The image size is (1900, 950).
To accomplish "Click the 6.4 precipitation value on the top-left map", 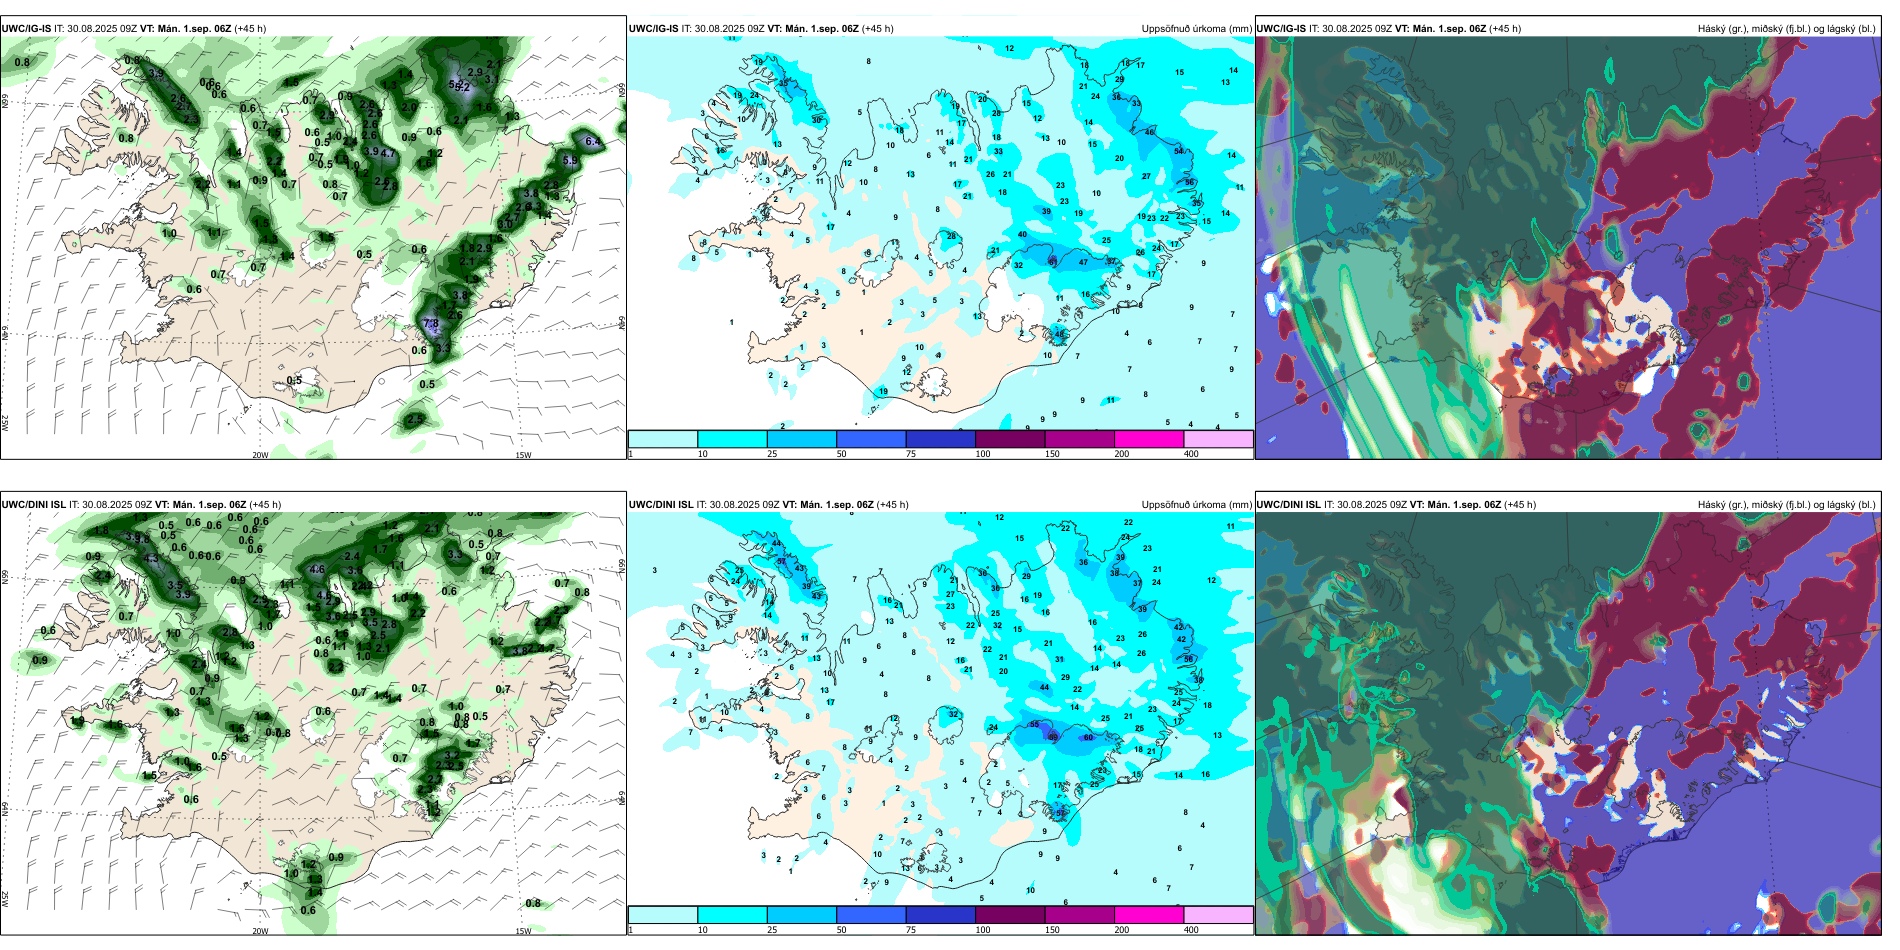I will [593, 142].
